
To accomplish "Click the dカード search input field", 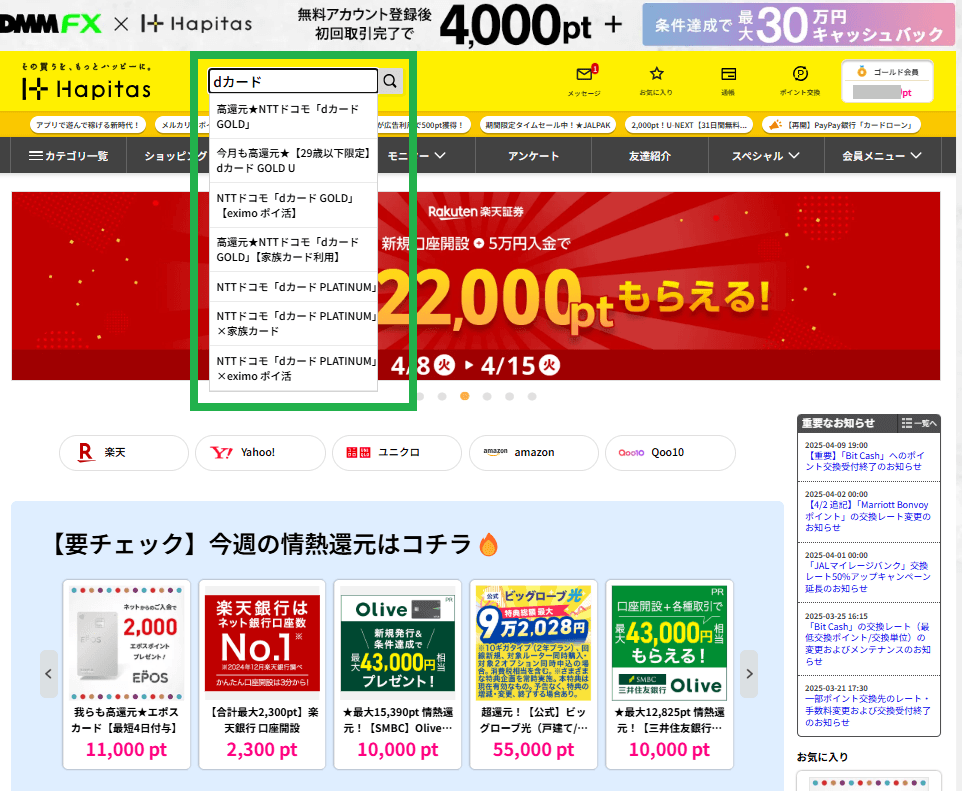I will [x=292, y=81].
